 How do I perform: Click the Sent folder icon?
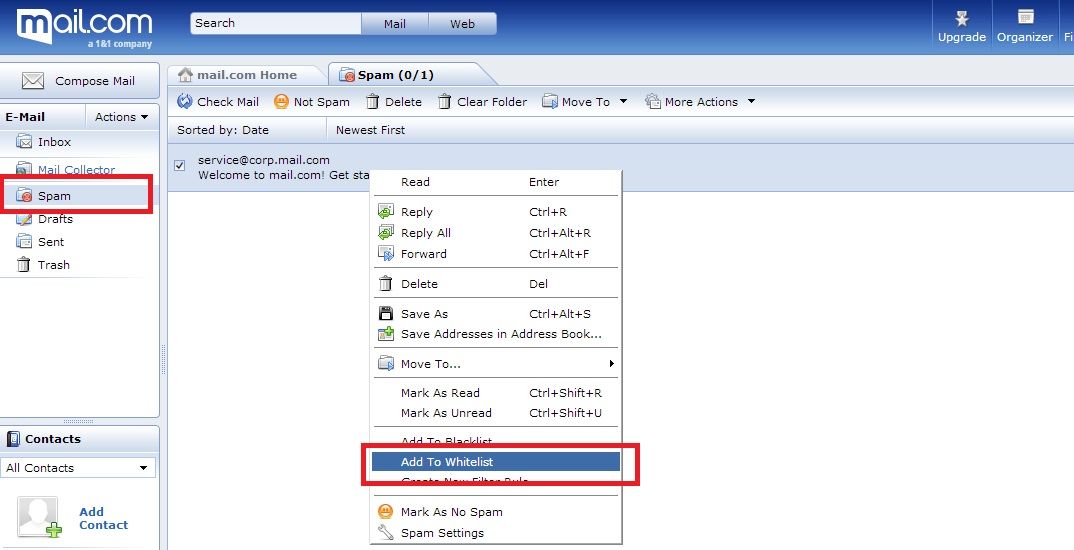click(x=24, y=242)
